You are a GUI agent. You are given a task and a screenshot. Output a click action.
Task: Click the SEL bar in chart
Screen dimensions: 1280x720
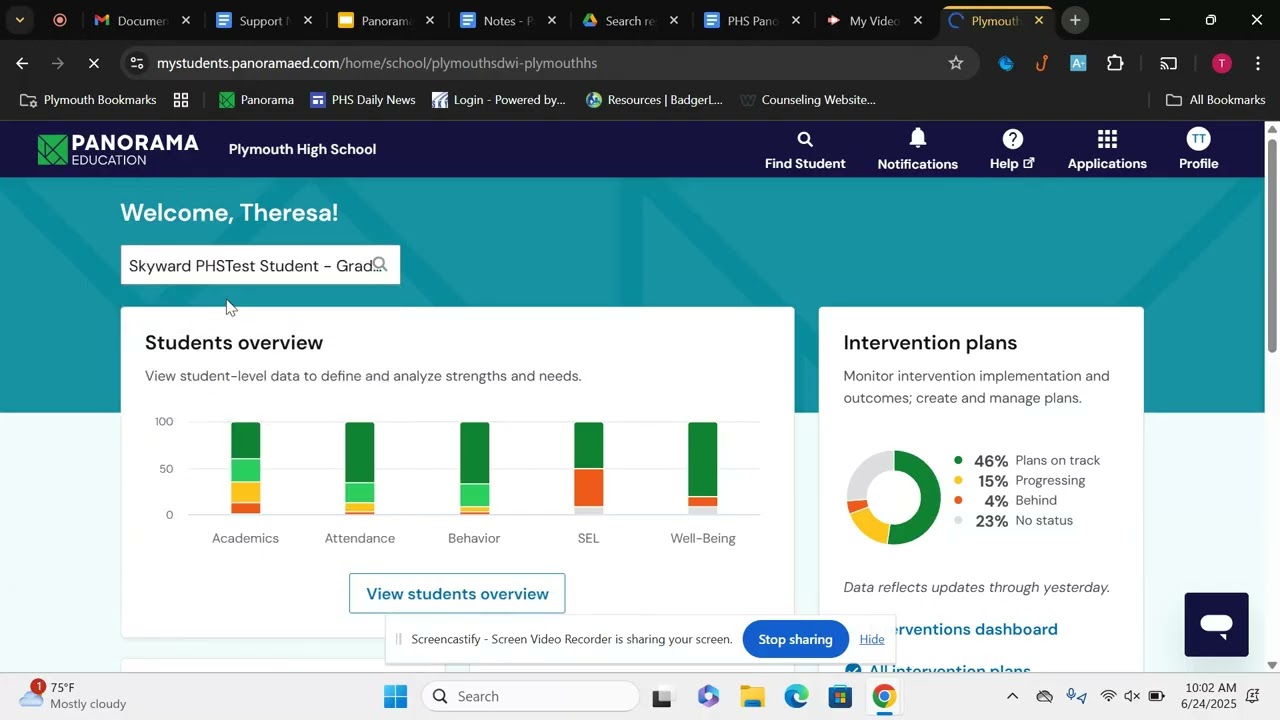point(588,468)
